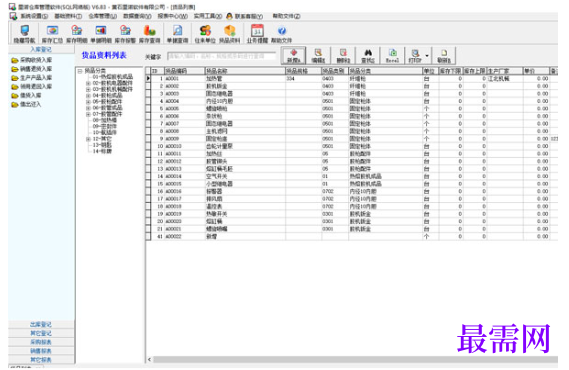Click the binoculars 查找 find button
This screenshot has height=370, width=569.
pos(368,56)
